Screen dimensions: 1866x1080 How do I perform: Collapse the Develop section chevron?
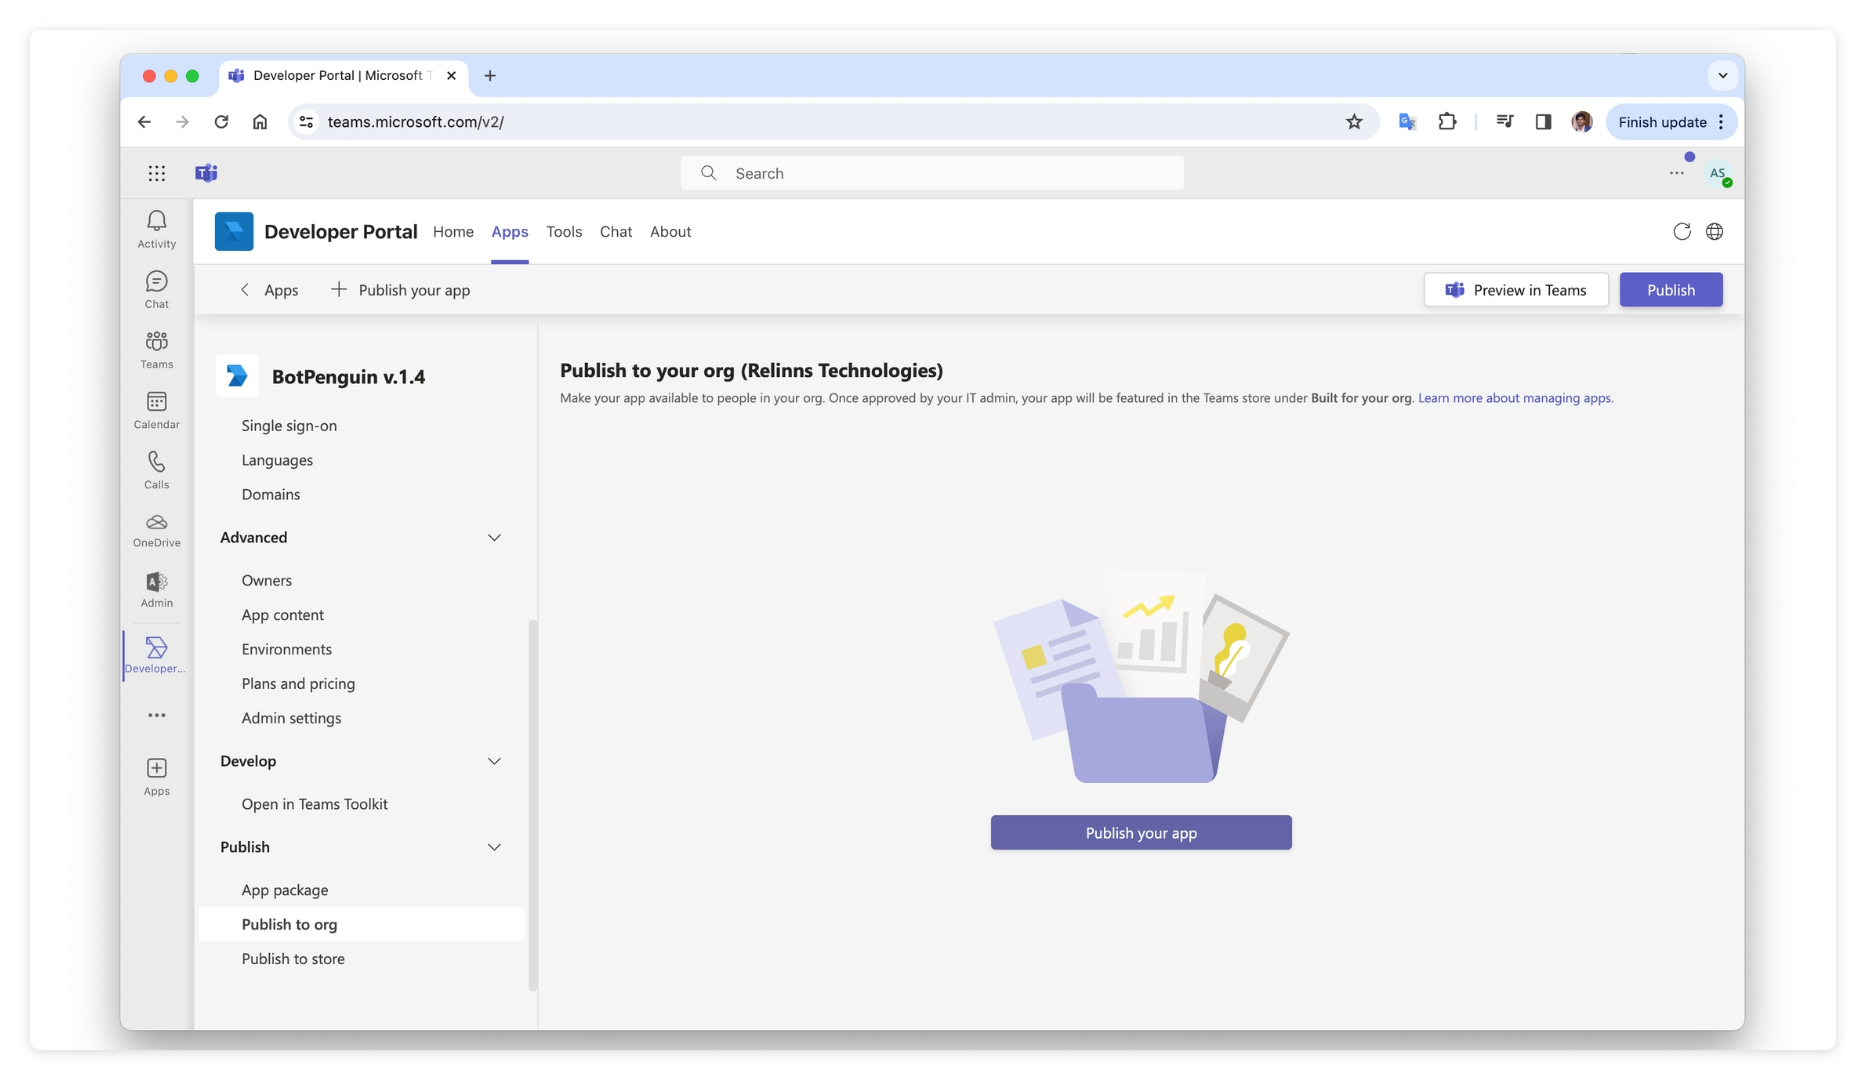point(494,761)
